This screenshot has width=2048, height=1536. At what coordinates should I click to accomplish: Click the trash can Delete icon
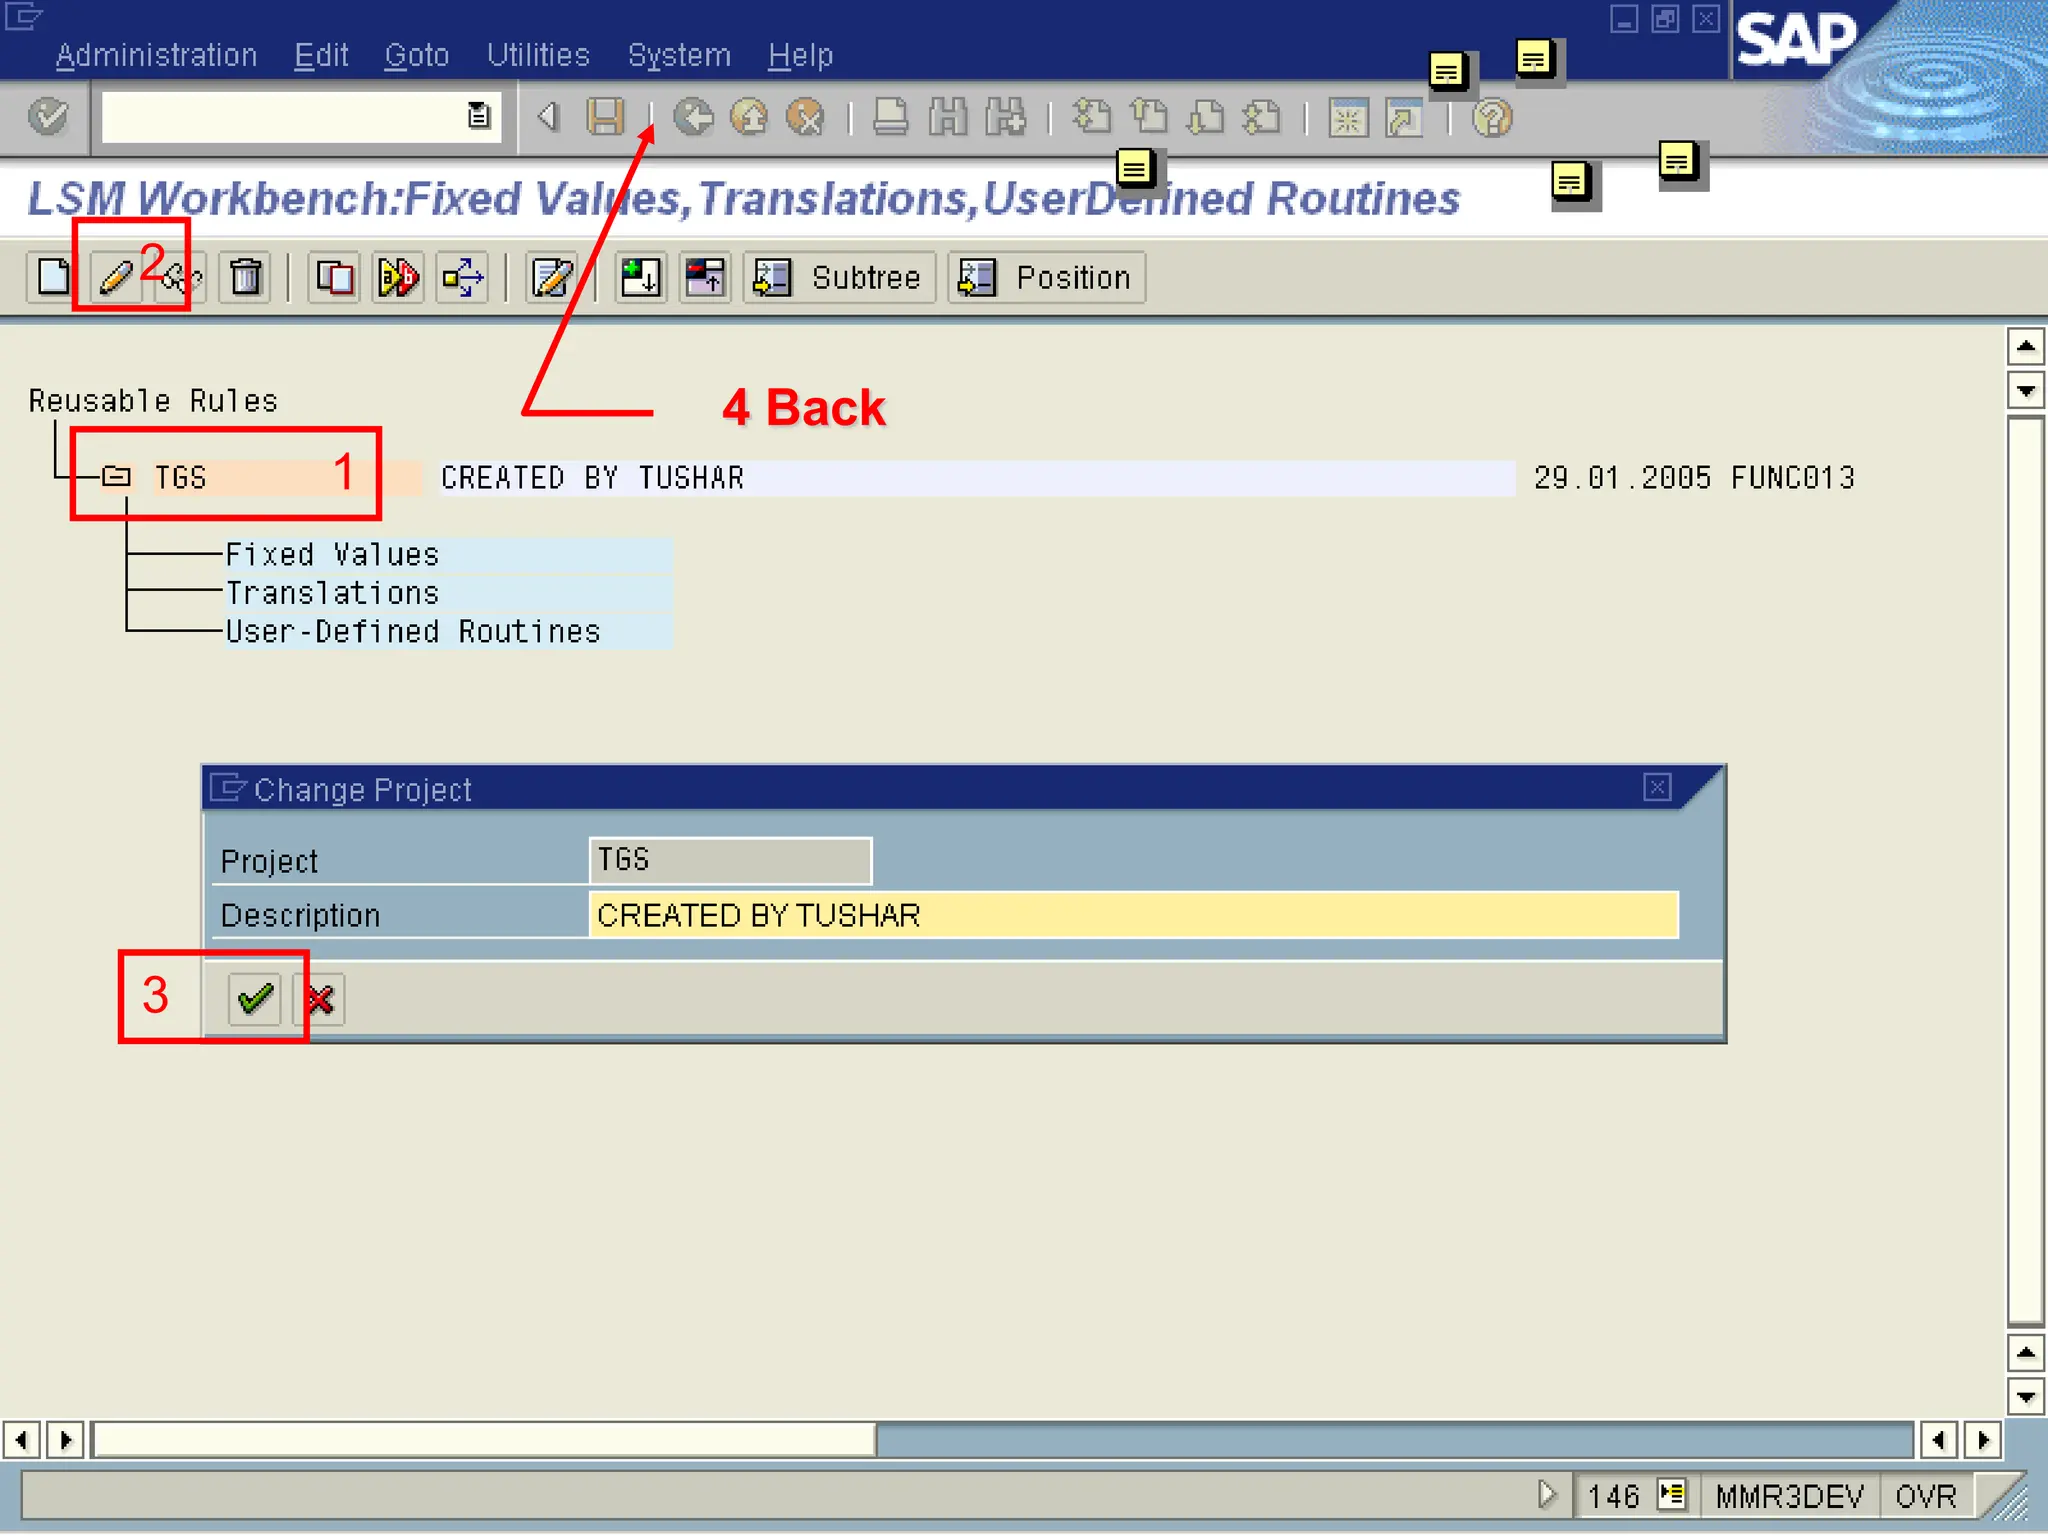[x=245, y=277]
